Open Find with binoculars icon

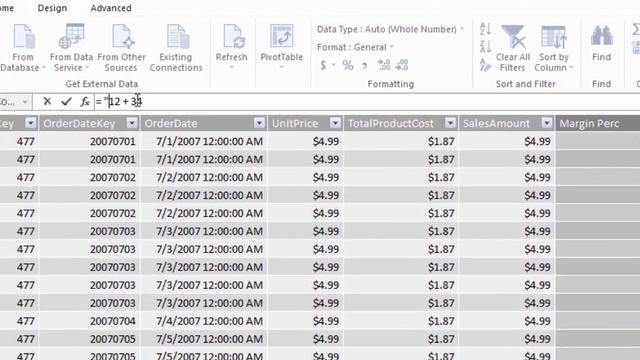(602, 36)
